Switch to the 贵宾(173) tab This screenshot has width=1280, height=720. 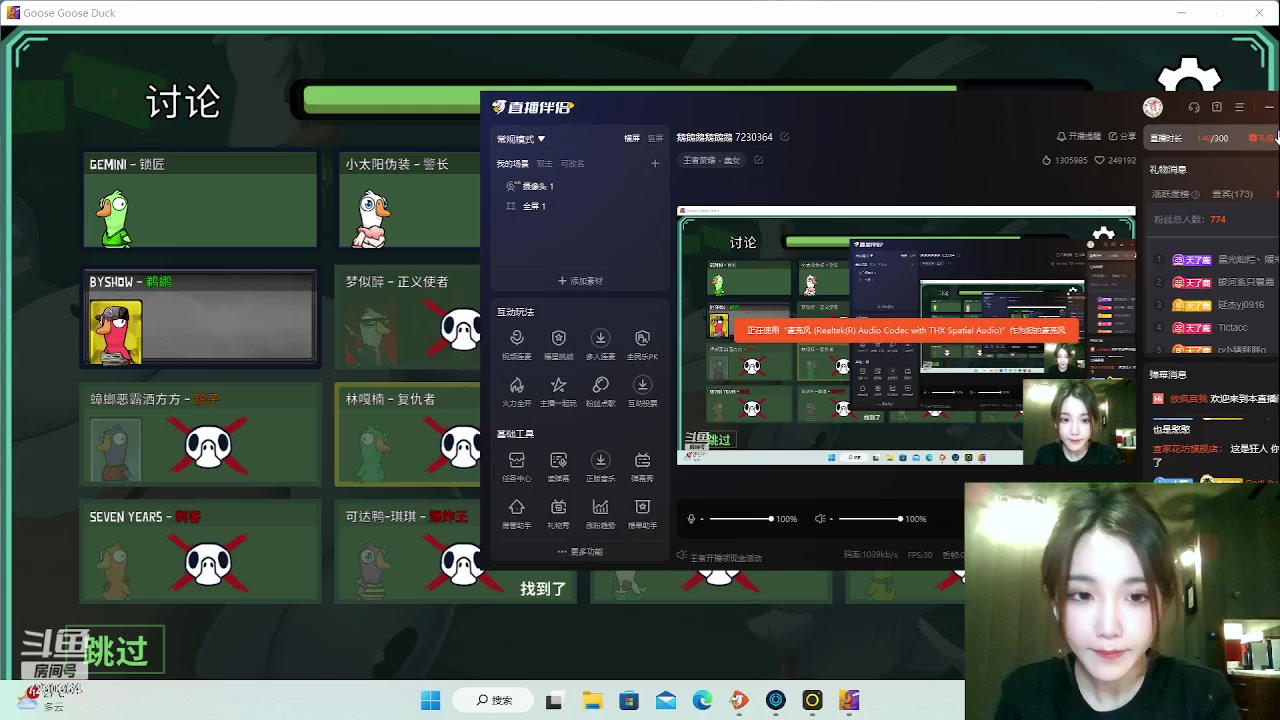(x=1232, y=194)
